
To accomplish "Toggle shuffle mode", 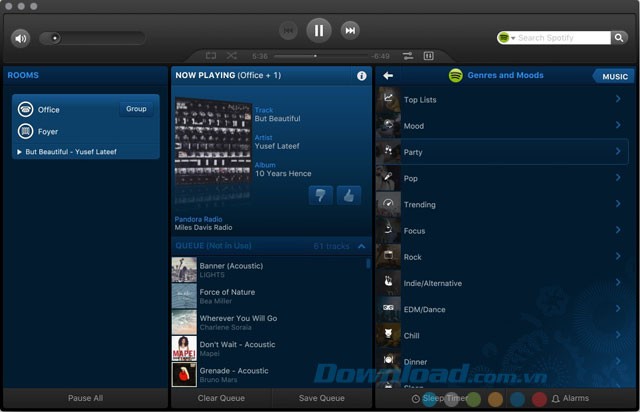I will click(231, 56).
